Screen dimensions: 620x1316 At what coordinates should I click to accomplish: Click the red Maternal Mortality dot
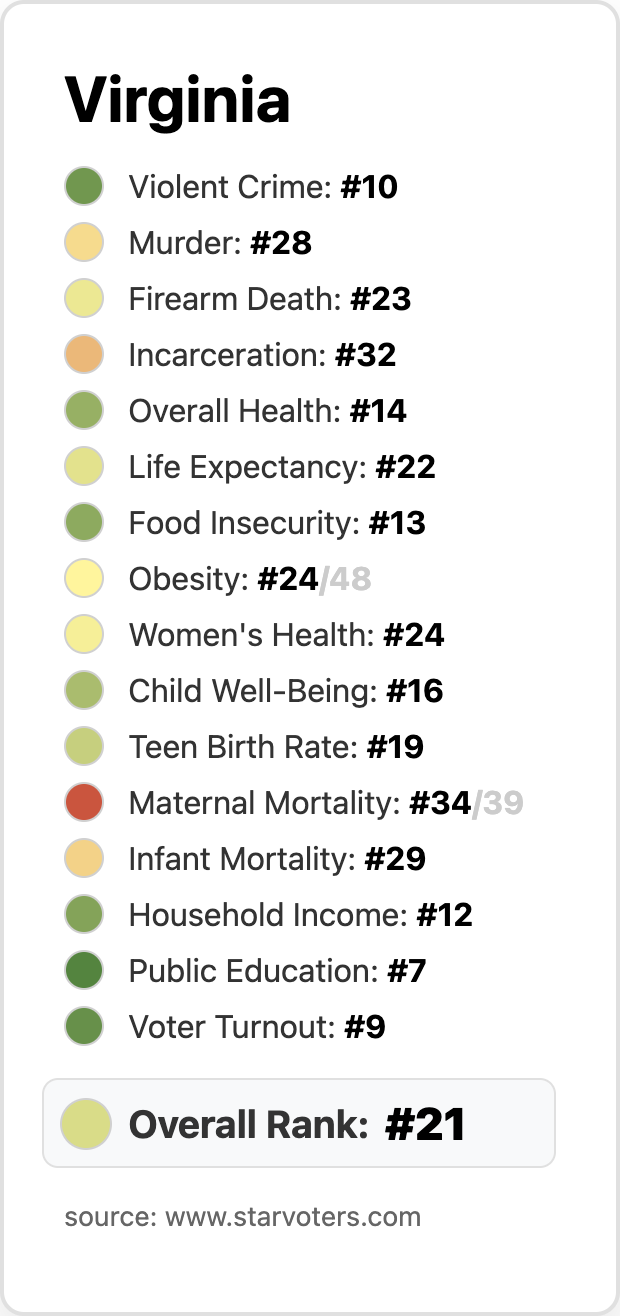coord(84,803)
